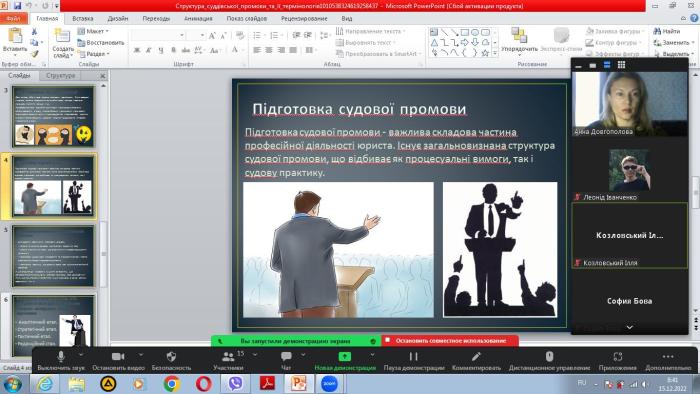Click Пауза демонстрации pause share
Screen dimensions: 700x394
point(414,361)
